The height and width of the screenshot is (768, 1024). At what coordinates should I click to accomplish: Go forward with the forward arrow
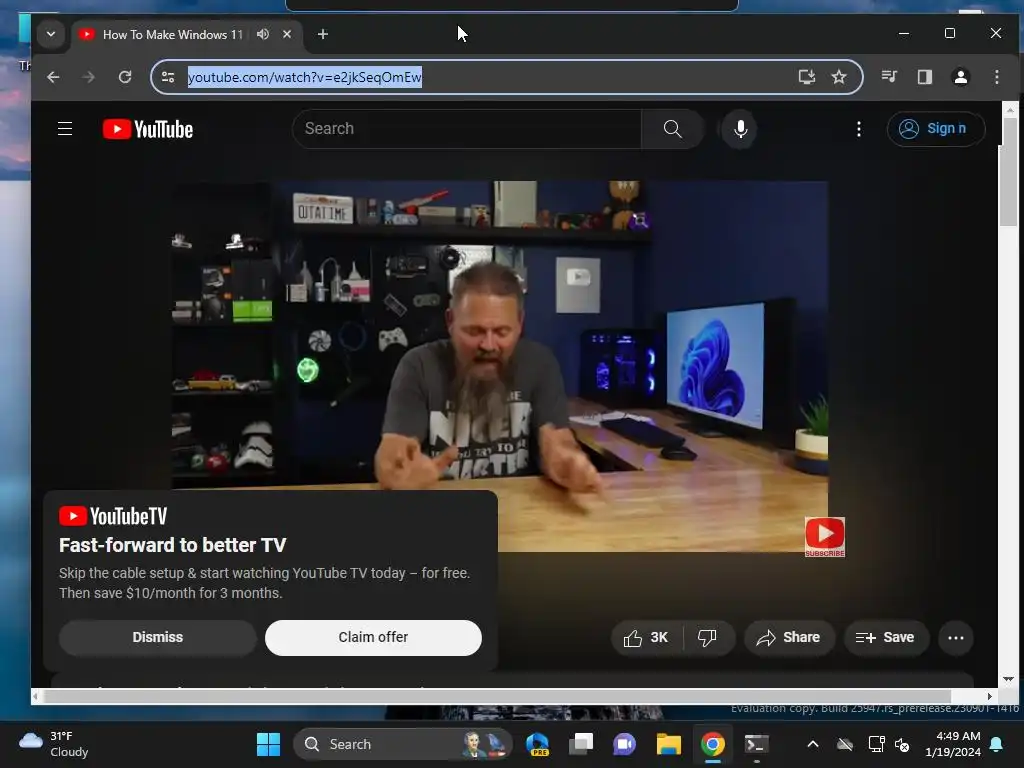coord(89,77)
